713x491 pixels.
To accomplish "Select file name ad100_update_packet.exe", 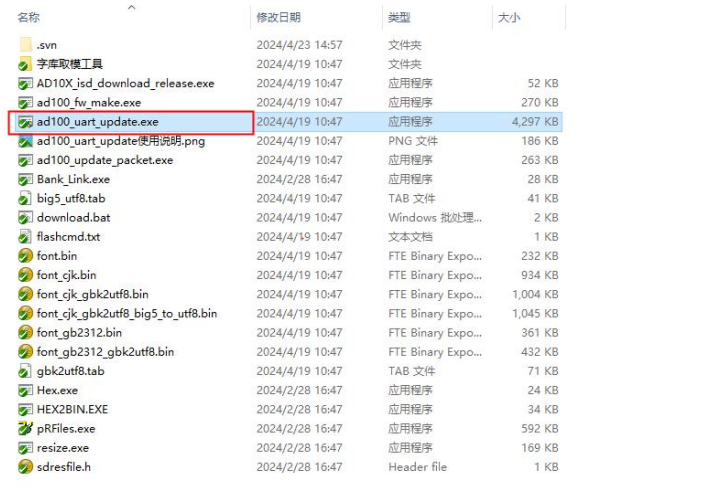I will tap(105, 160).
